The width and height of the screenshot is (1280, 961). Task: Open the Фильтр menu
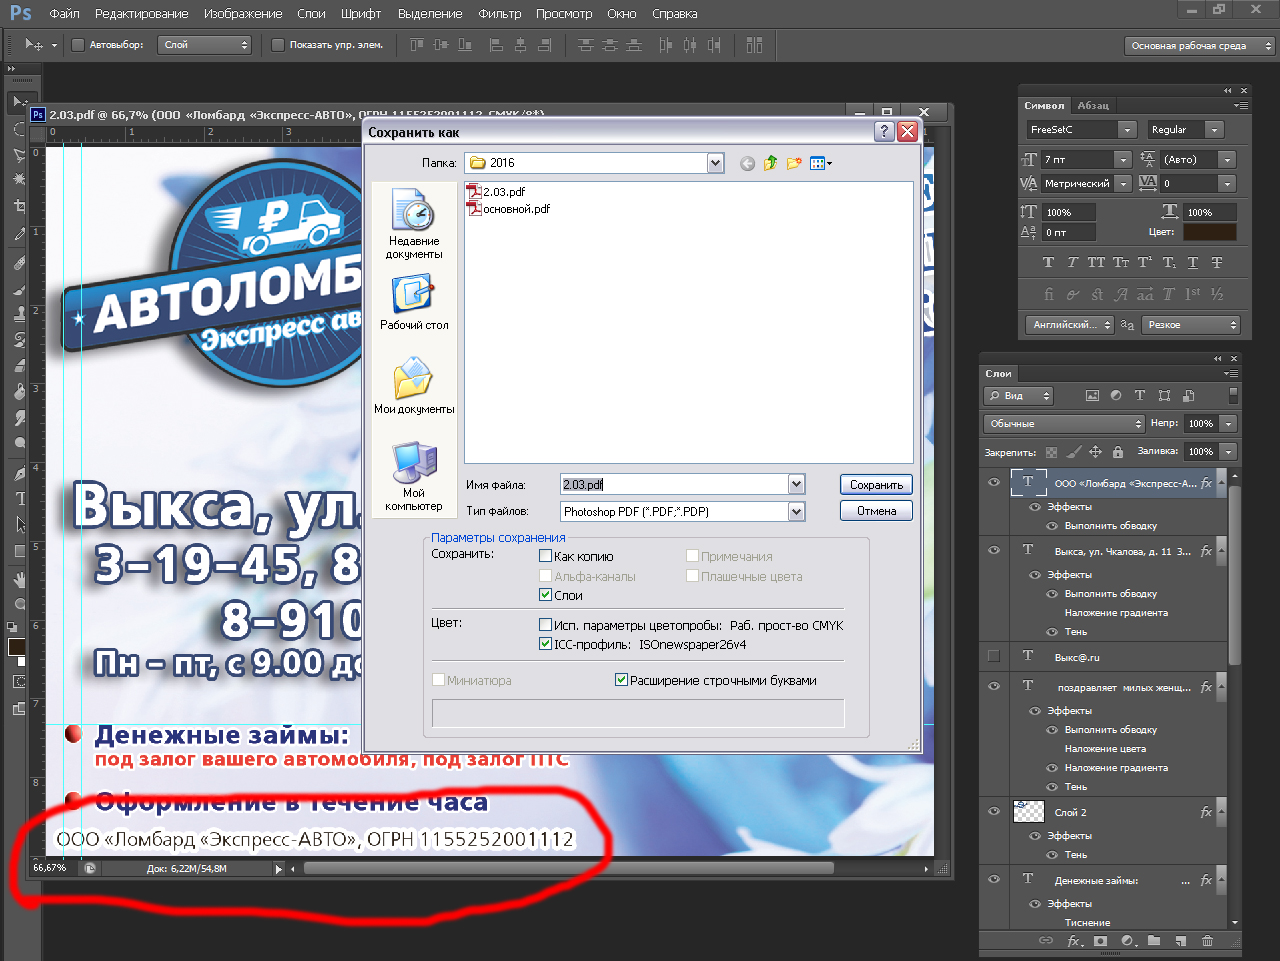(x=500, y=14)
